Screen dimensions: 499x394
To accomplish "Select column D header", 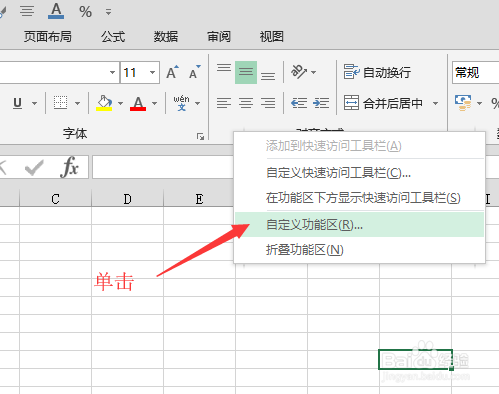I will click(127, 199).
